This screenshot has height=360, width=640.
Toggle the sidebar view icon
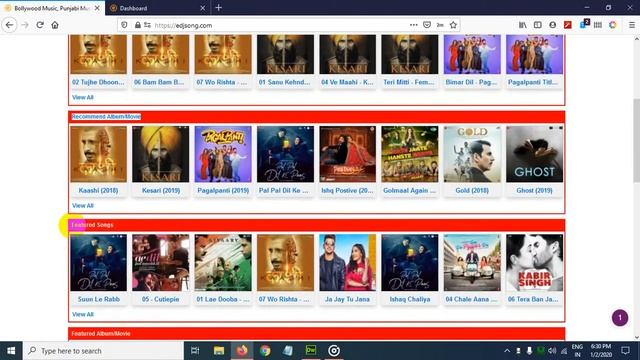pos(538,25)
